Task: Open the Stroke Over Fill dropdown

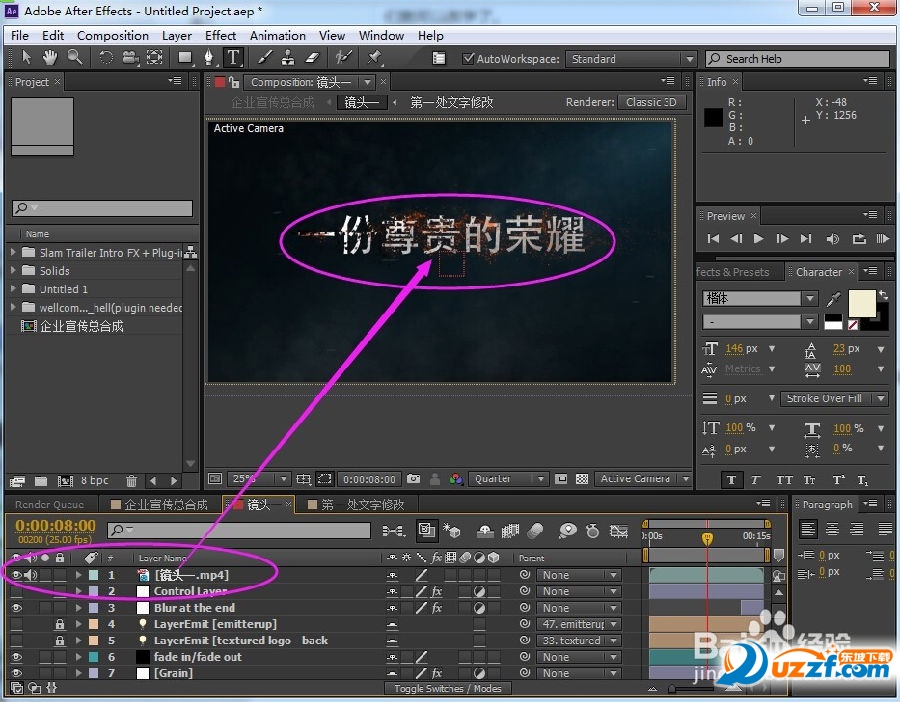Action: pyautogui.click(x=833, y=398)
